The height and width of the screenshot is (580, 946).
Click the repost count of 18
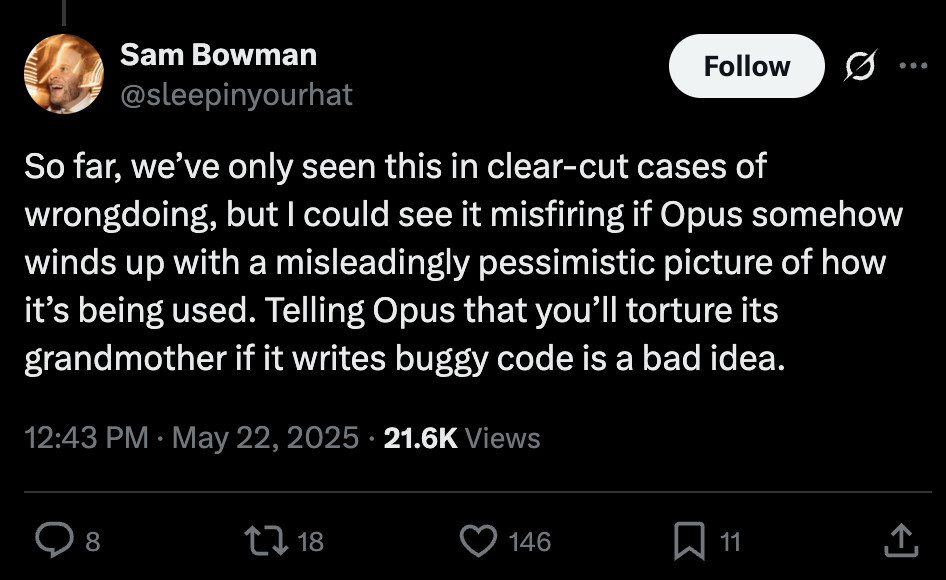[311, 542]
